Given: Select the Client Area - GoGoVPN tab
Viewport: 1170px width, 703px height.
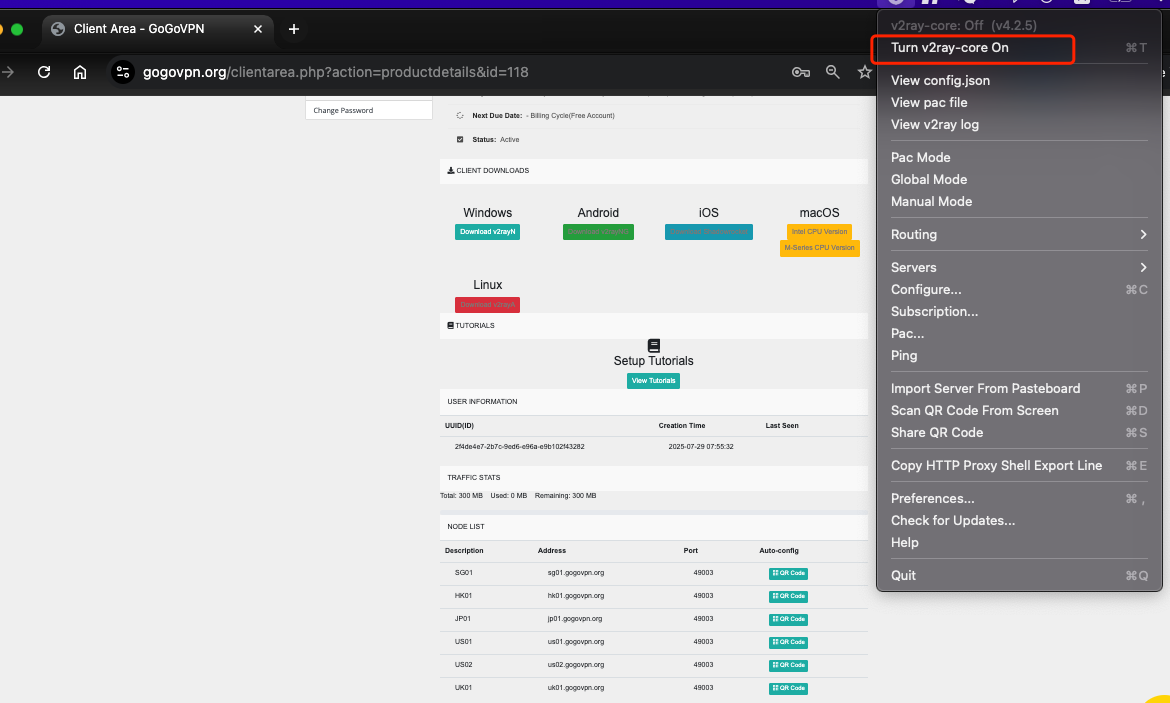Looking at the screenshot, I should coord(157,28).
